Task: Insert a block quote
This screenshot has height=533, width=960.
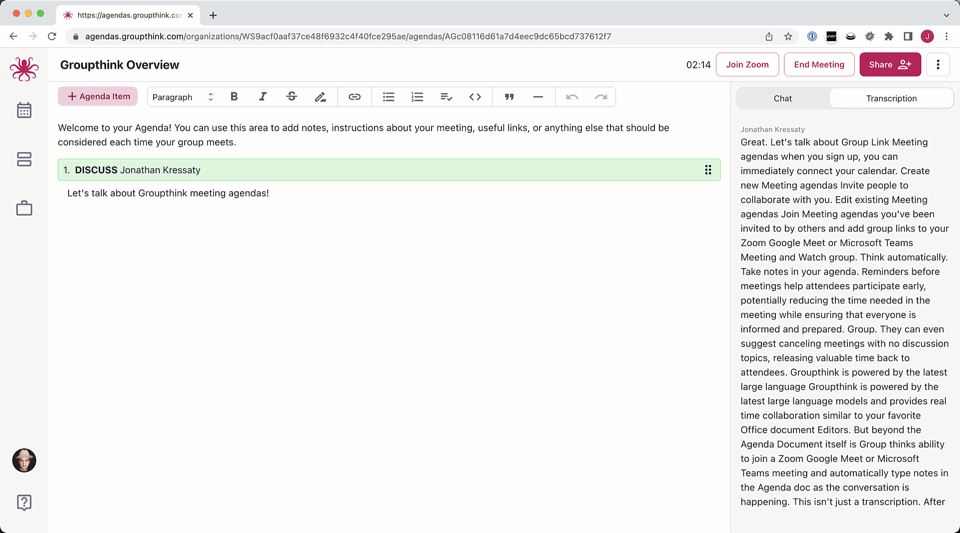Action: (509, 97)
